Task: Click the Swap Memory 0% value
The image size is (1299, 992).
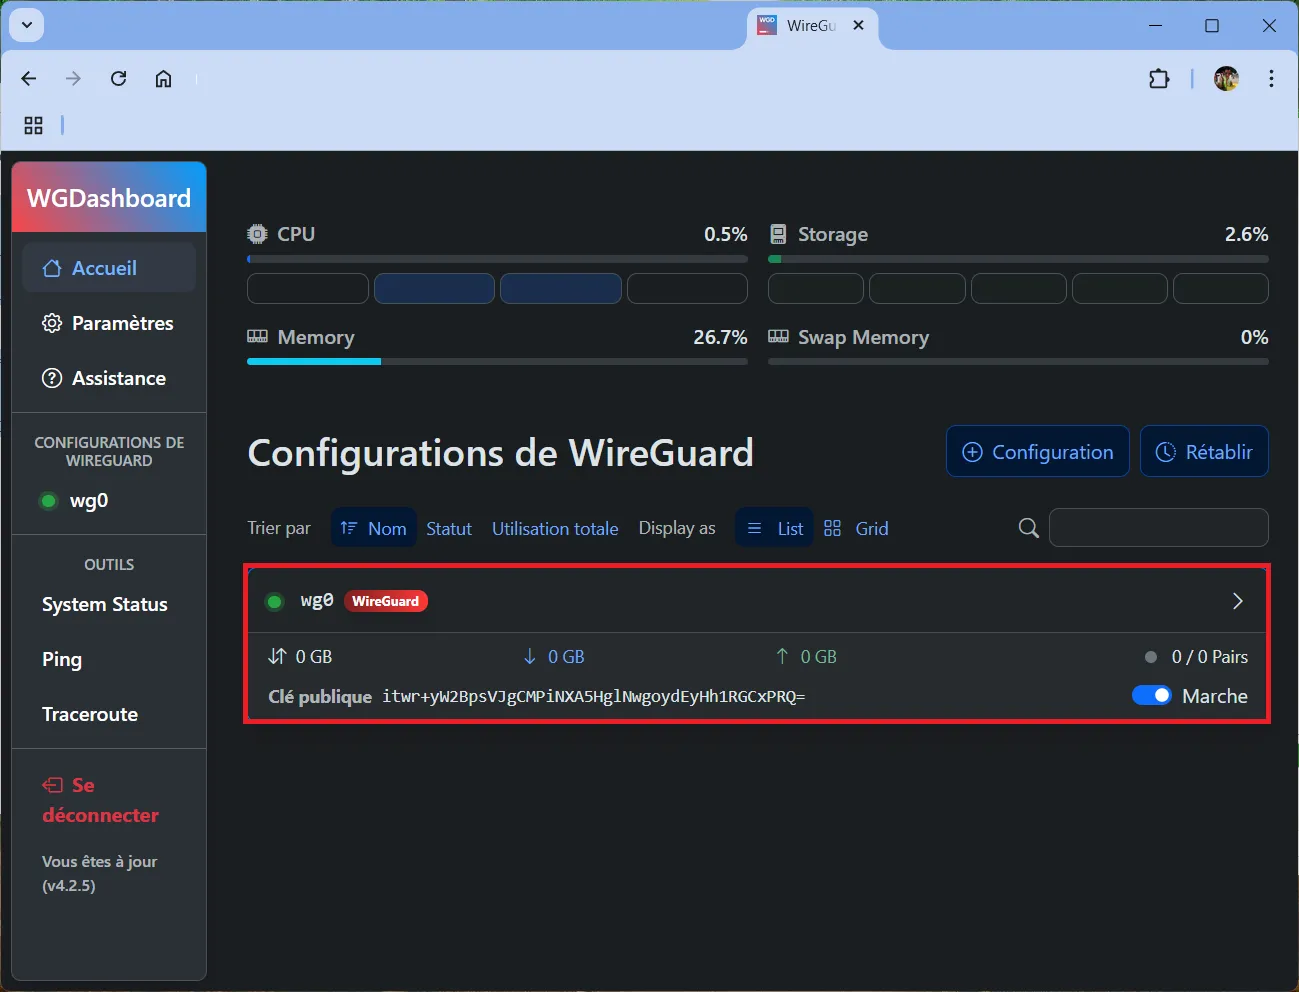Action: click(x=1254, y=337)
